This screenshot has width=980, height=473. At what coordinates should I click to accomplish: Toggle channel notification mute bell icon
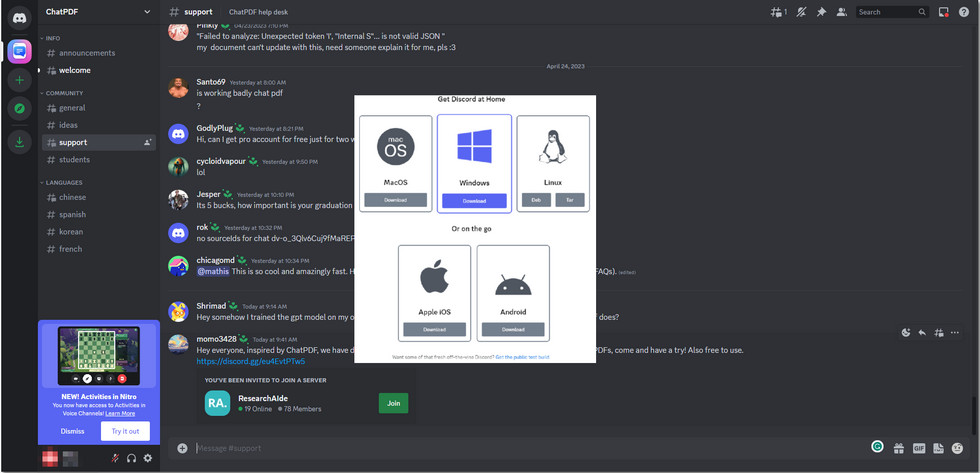tap(801, 12)
